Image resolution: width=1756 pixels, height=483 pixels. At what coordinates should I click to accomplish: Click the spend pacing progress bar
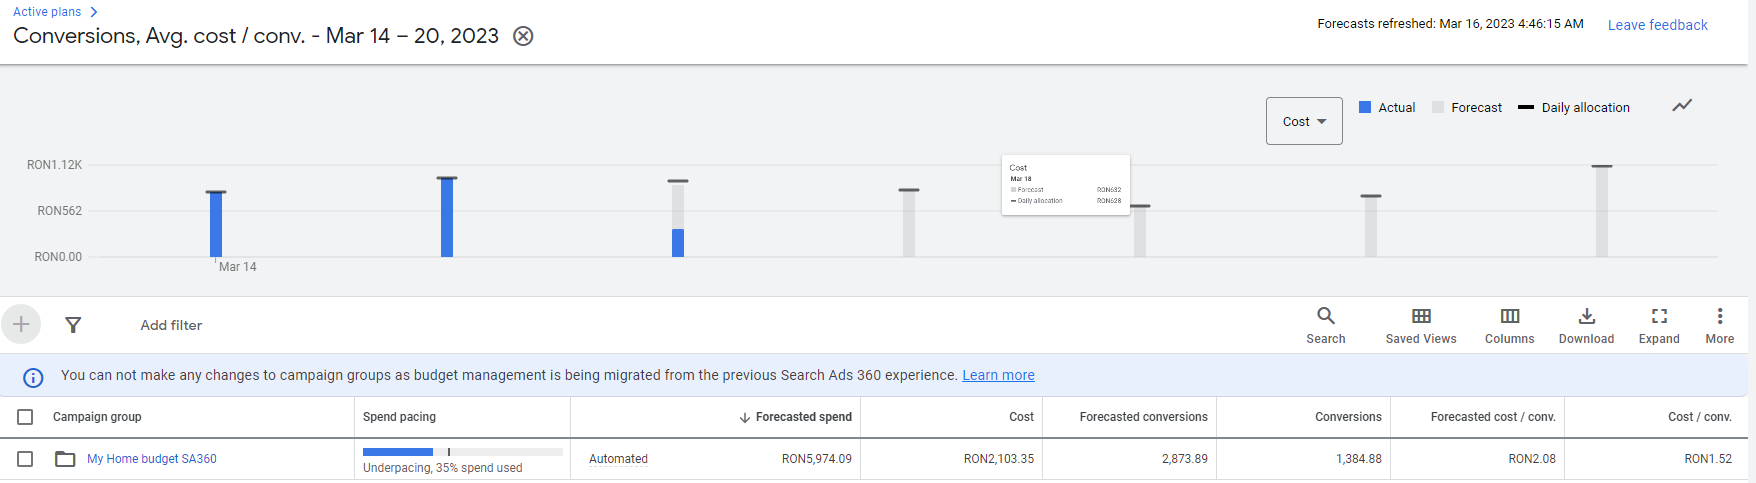coord(462,452)
